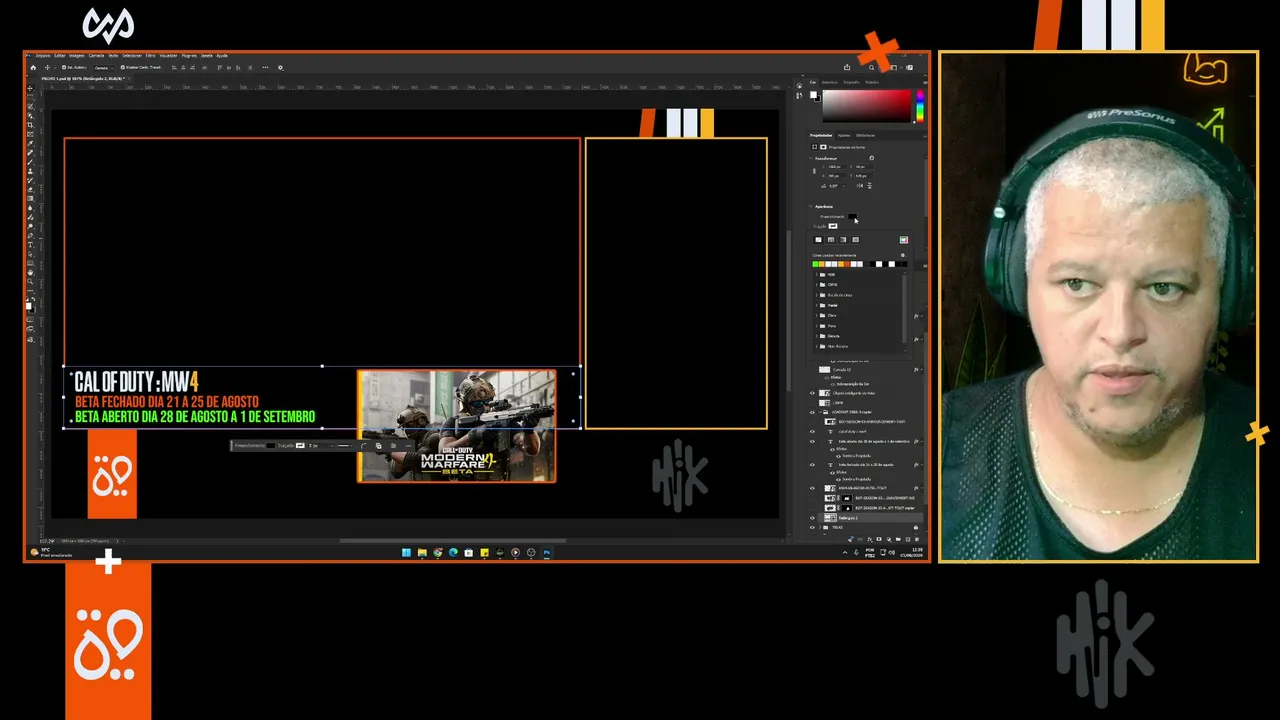1280x720 pixels.
Task: Select the Frame tool
Action: point(30,134)
